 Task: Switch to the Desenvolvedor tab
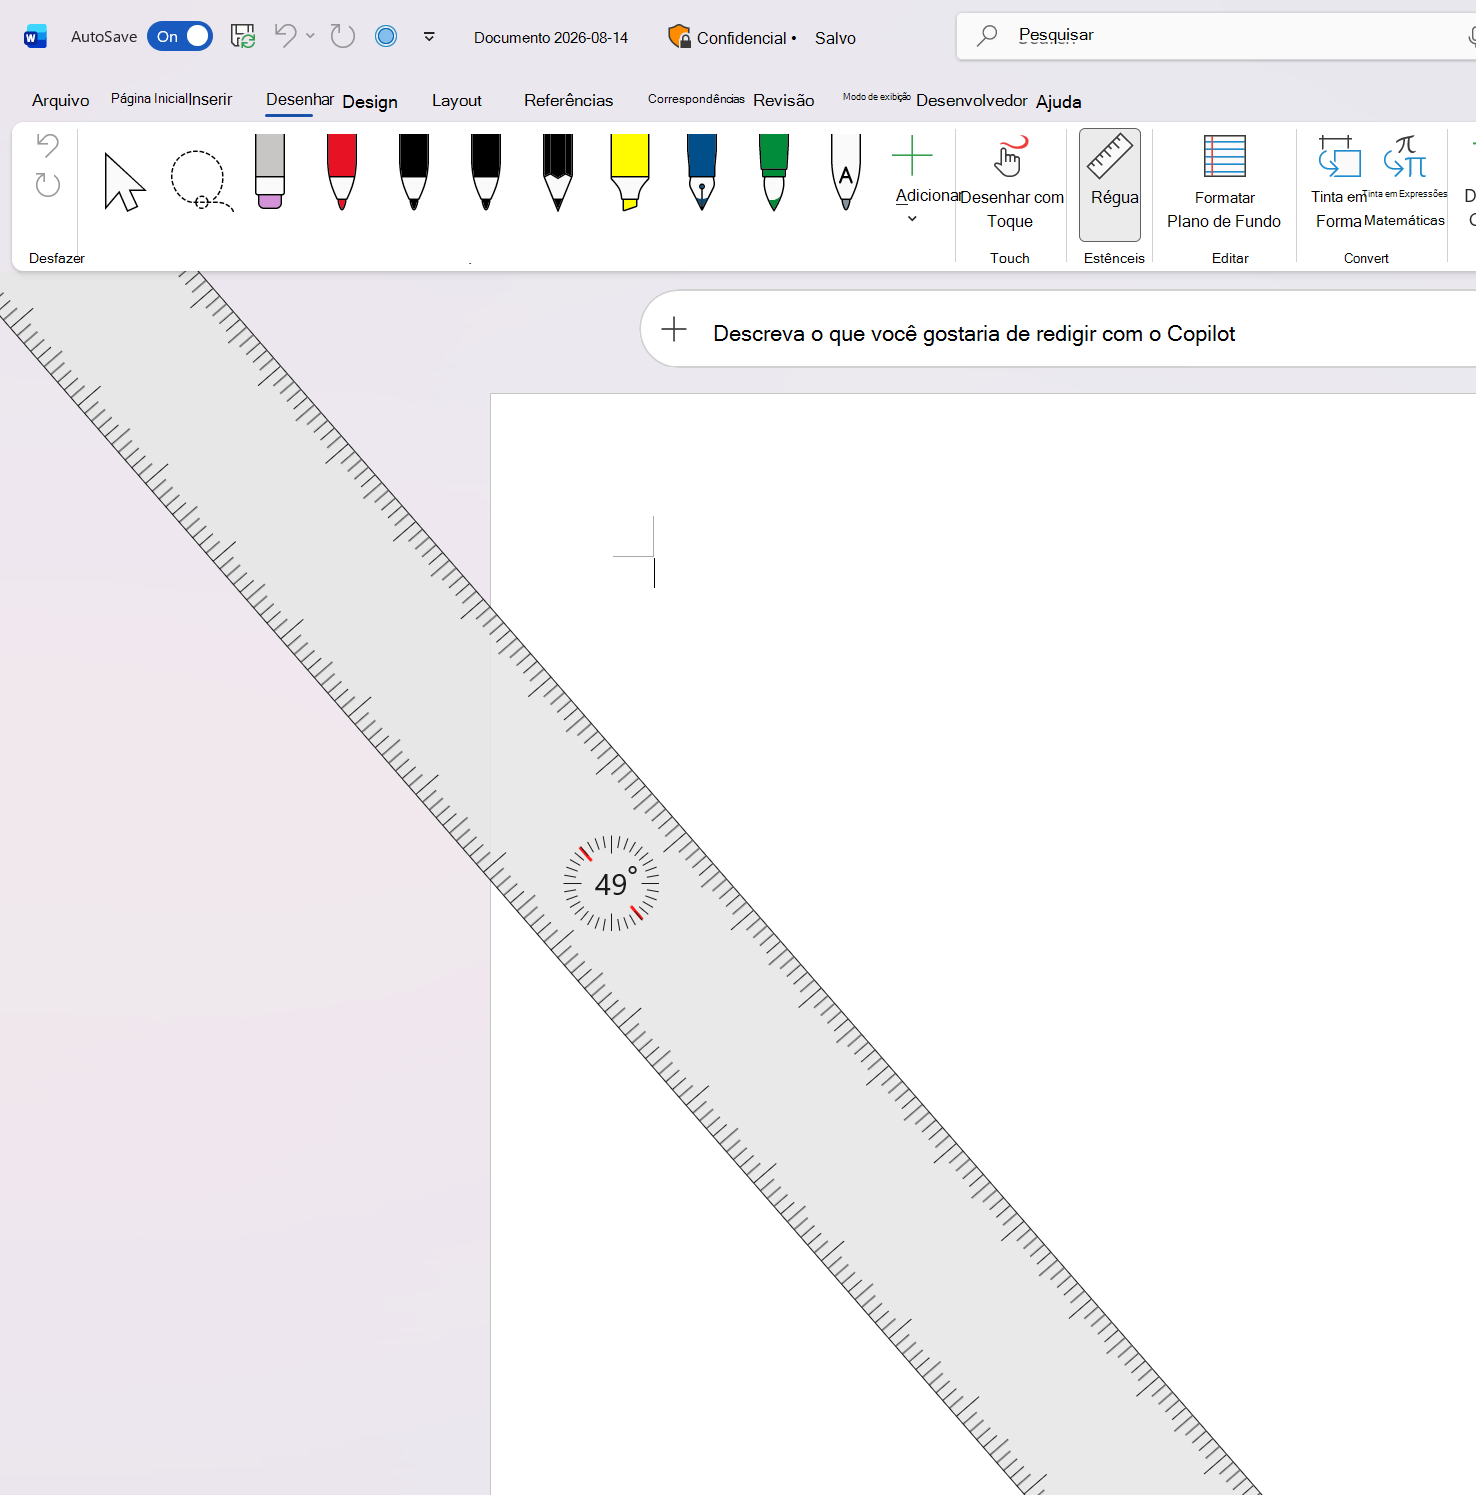(972, 101)
